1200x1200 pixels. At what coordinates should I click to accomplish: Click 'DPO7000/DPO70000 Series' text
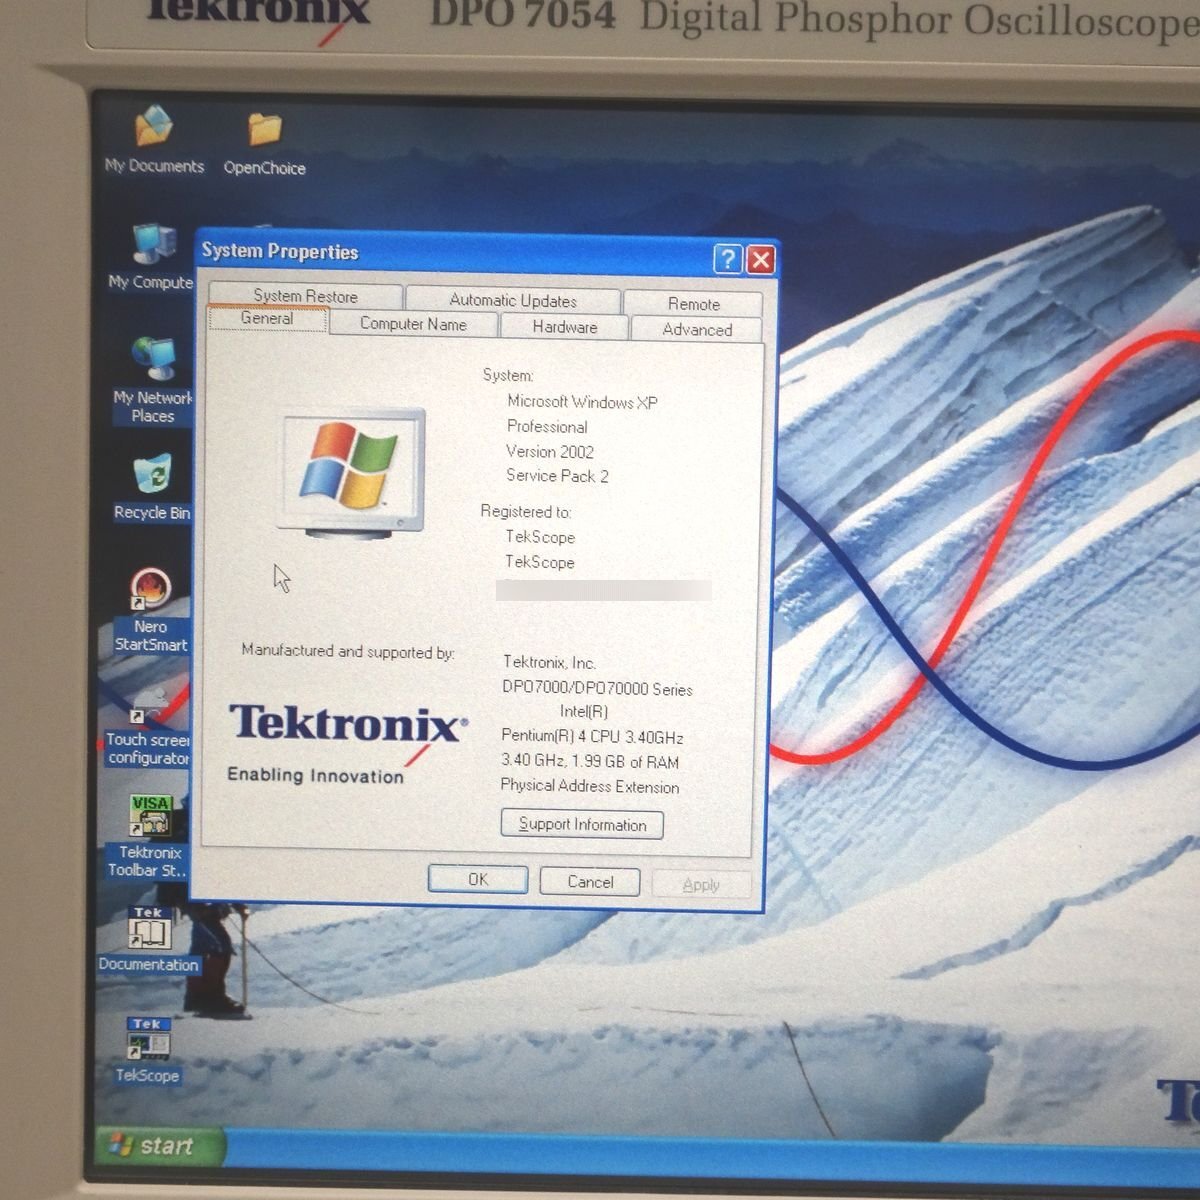(597, 689)
